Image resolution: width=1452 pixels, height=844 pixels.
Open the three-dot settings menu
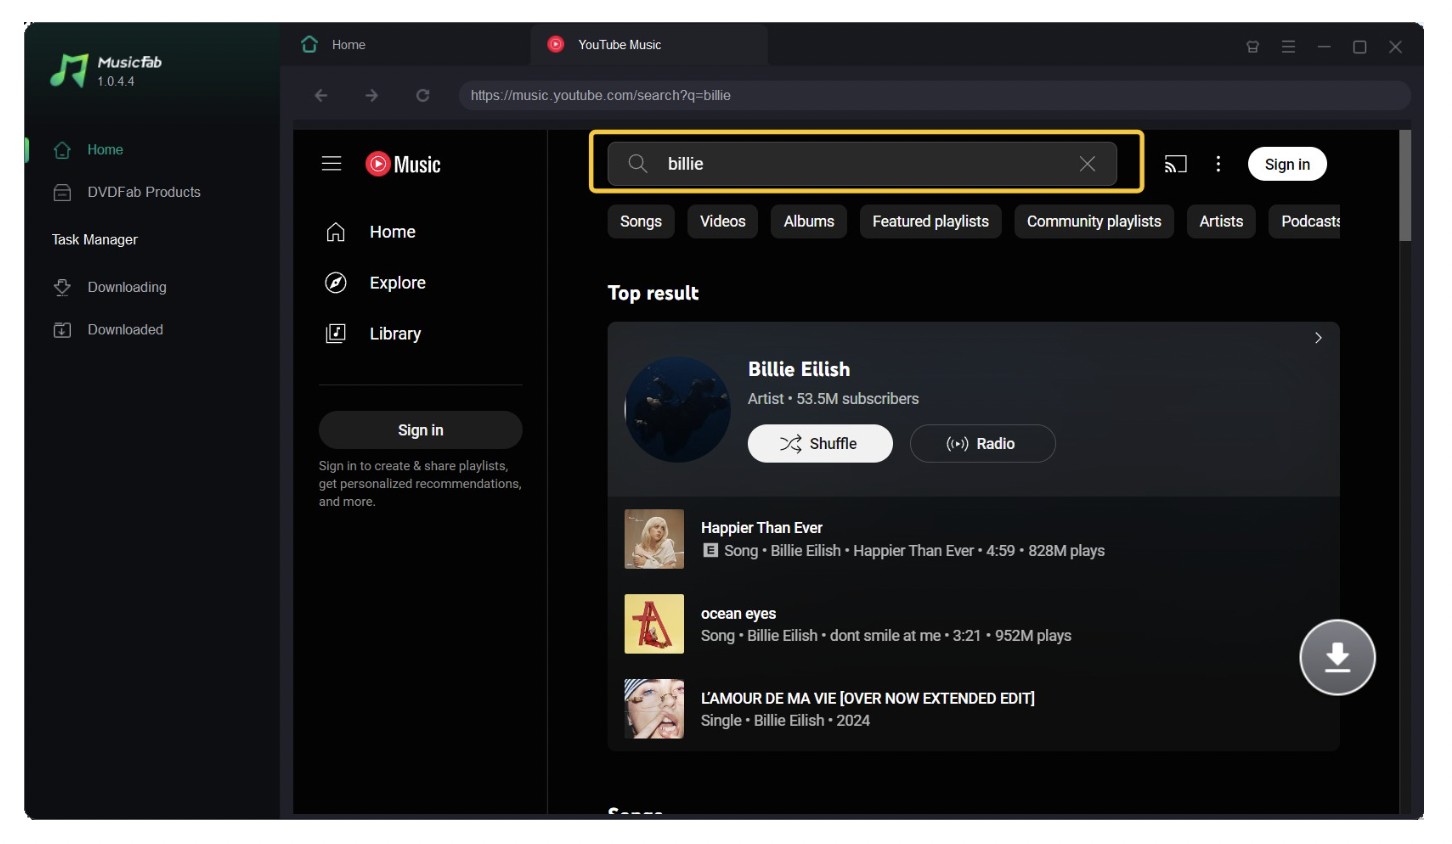[x=1218, y=164]
